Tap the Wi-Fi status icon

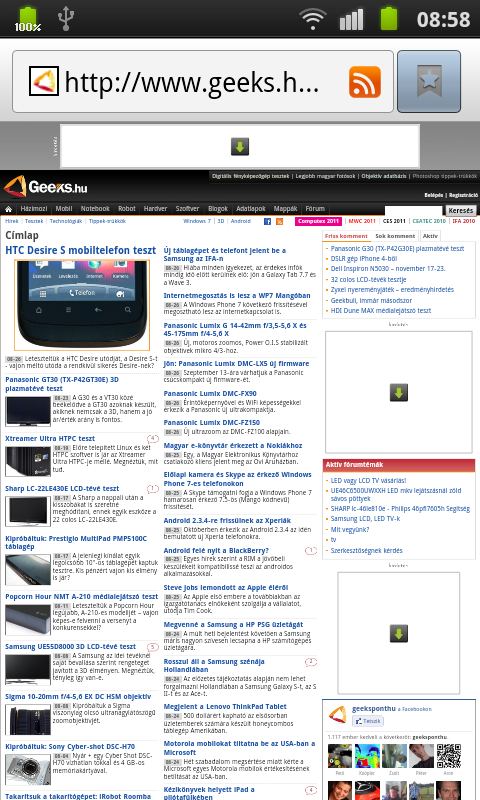(312, 19)
